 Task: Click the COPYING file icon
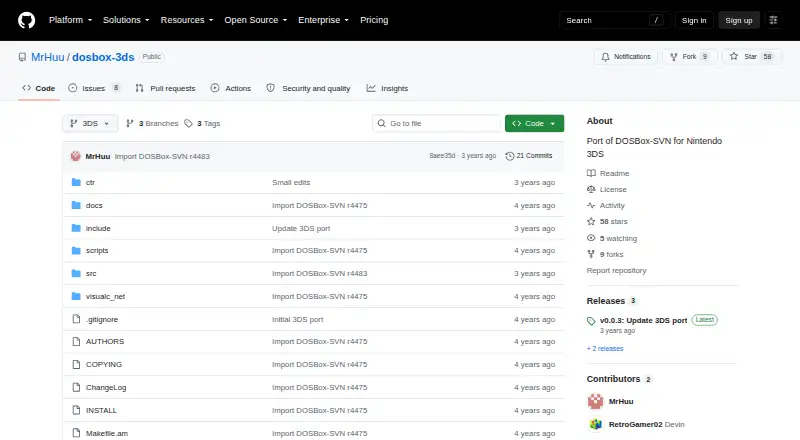tap(76, 364)
